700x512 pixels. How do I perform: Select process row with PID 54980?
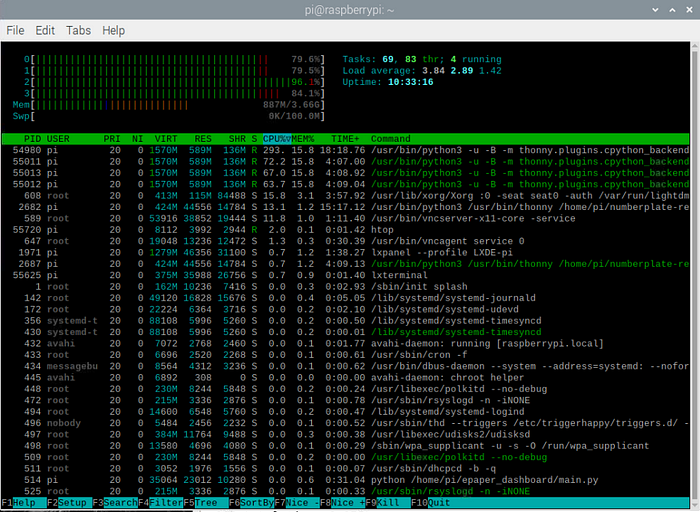coord(346,150)
